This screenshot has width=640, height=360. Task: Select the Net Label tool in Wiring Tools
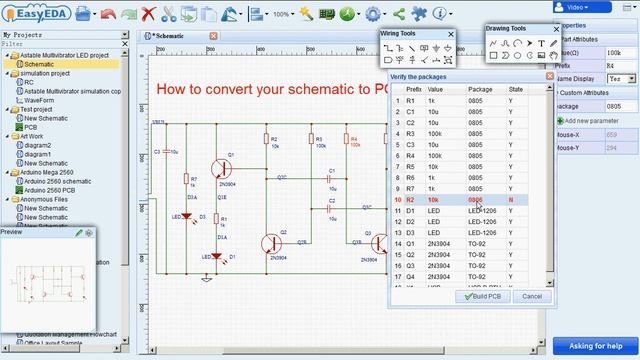pos(424,49)
